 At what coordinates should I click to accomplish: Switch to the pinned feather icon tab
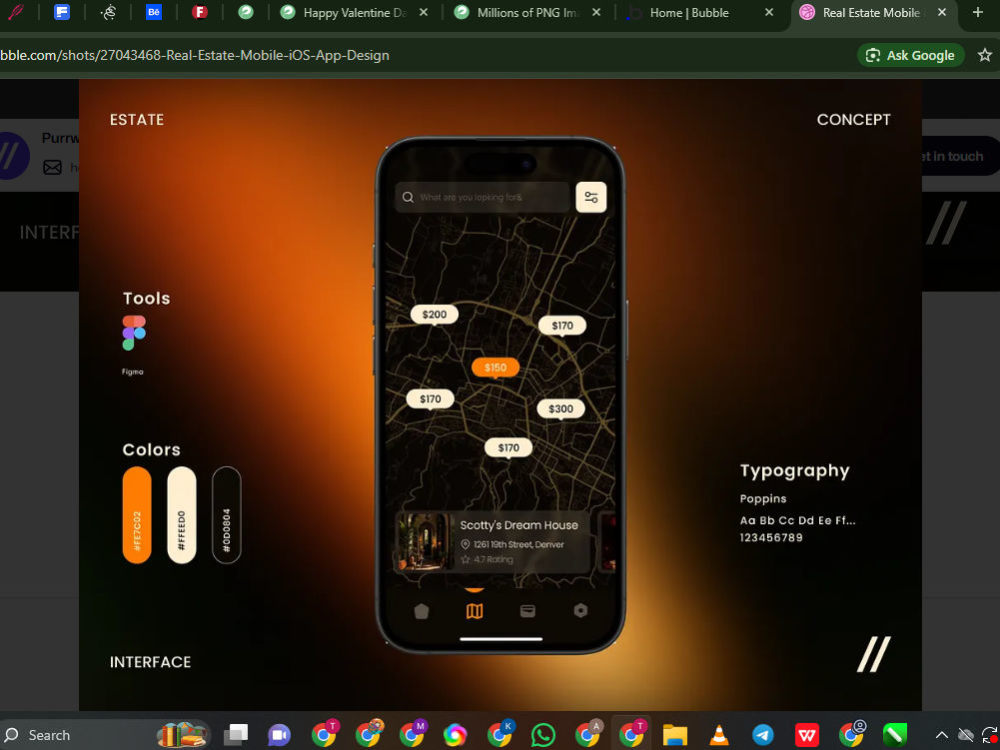pyautogui.click(x=15, y=12)
